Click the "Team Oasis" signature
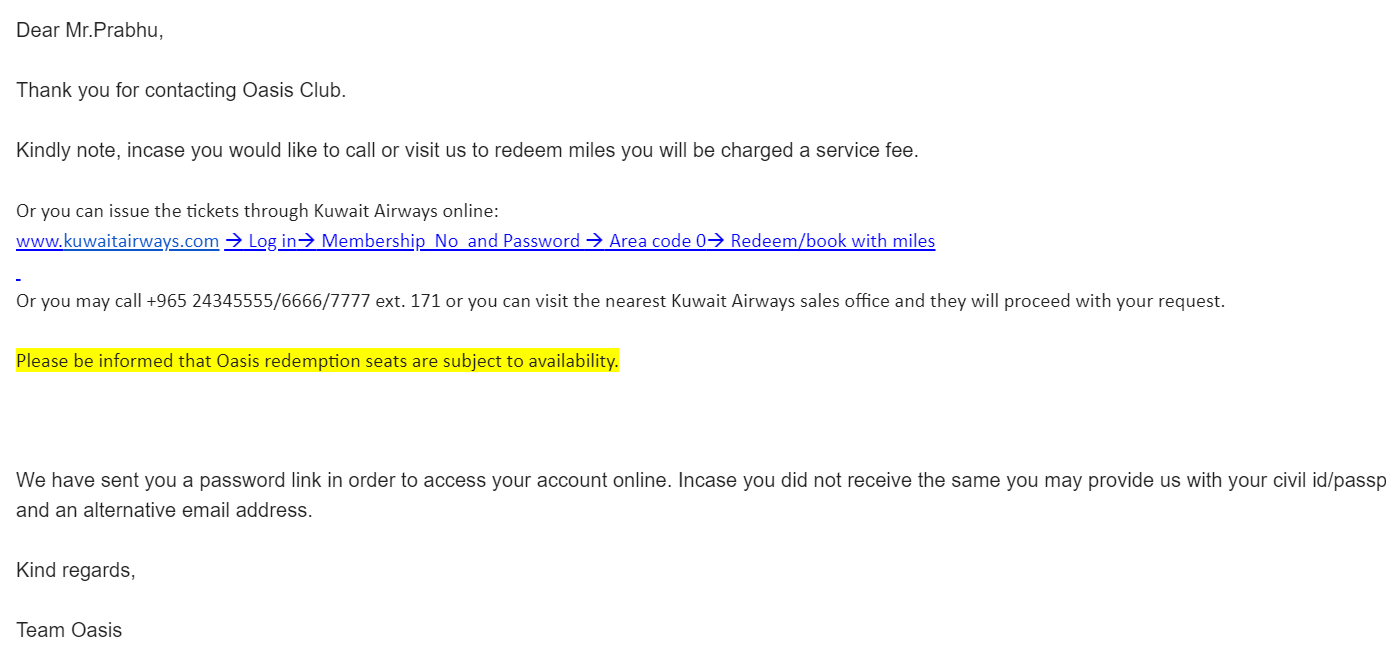 (69, 631)
